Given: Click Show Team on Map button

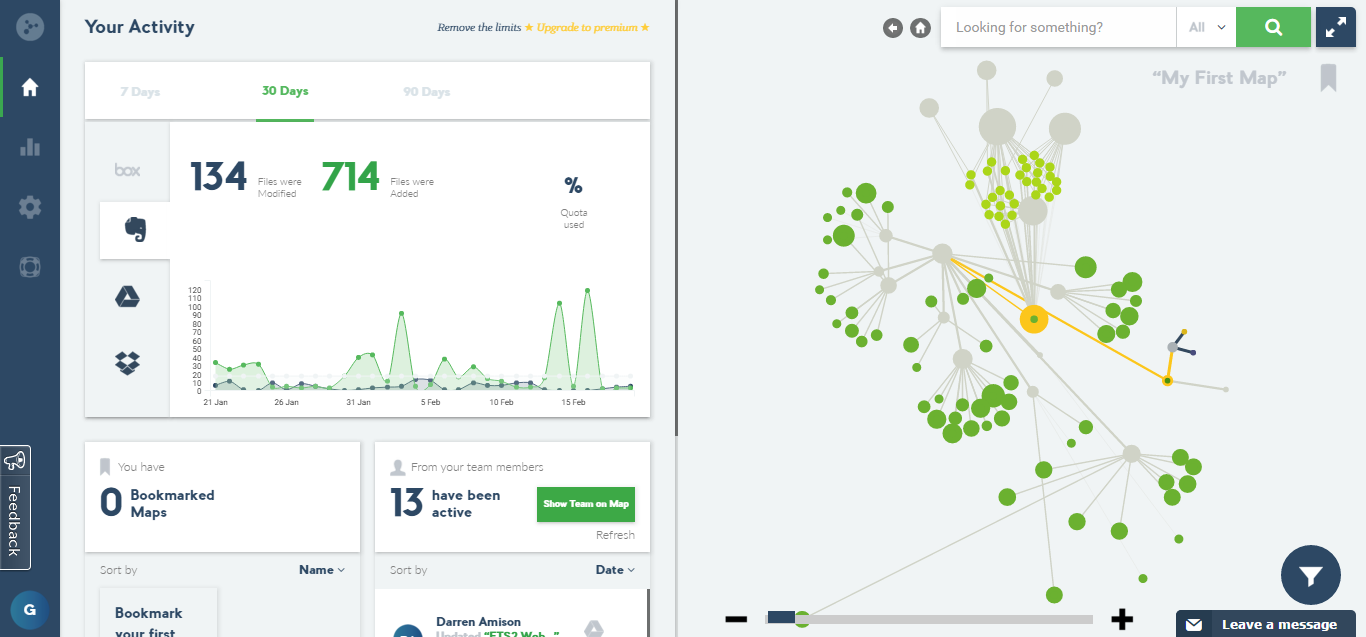Looking at the screenshot, I should [586, 504].
